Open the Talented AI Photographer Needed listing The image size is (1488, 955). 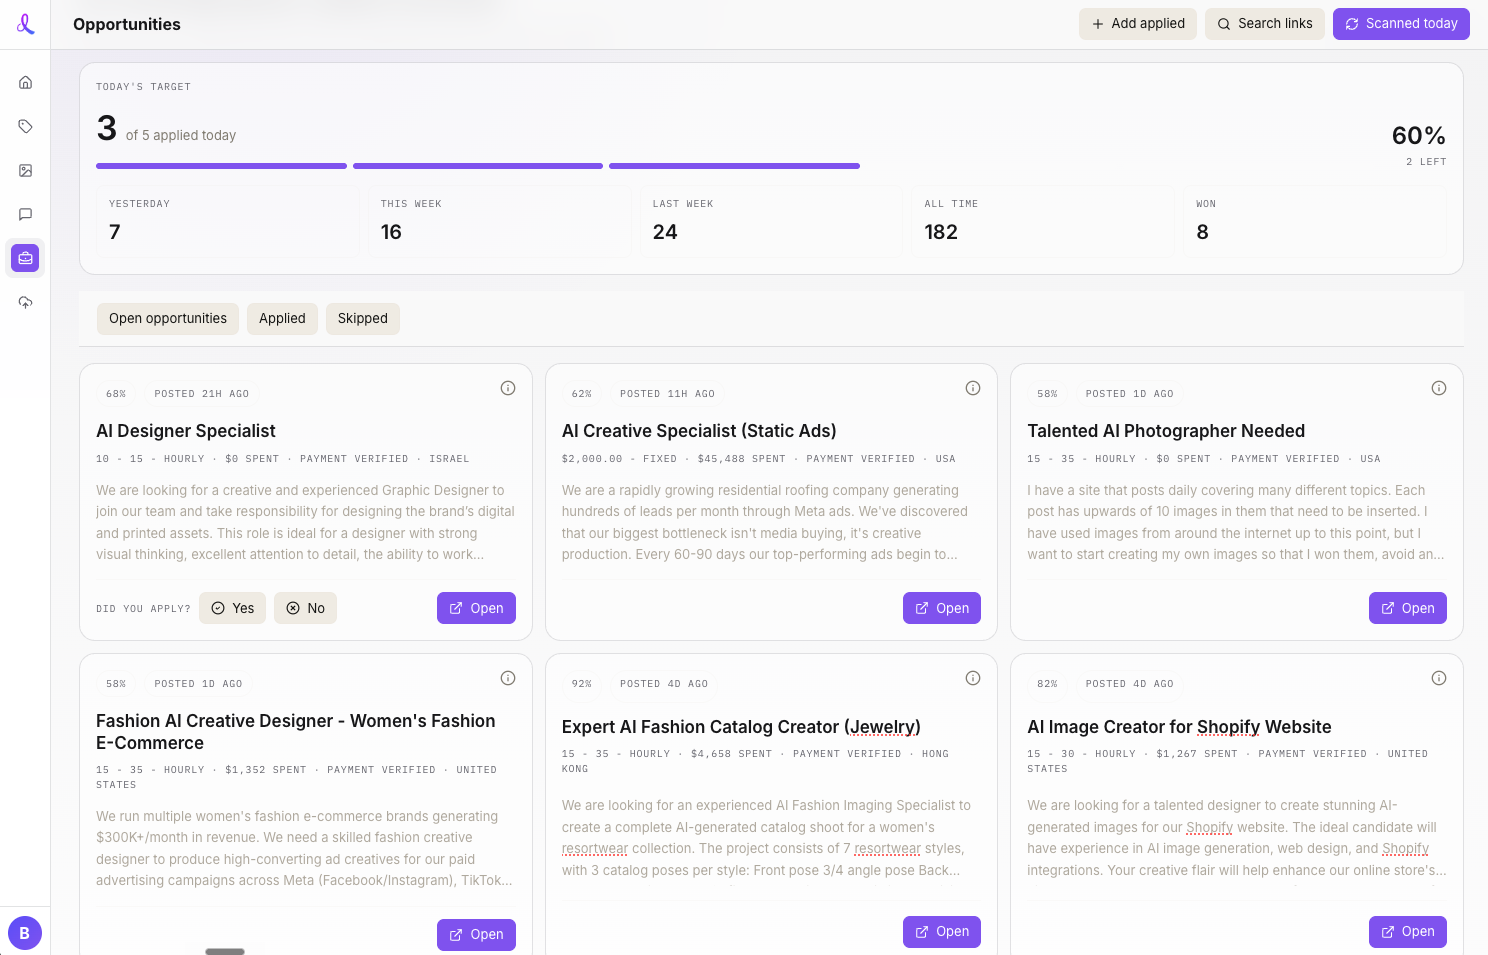1408,608
